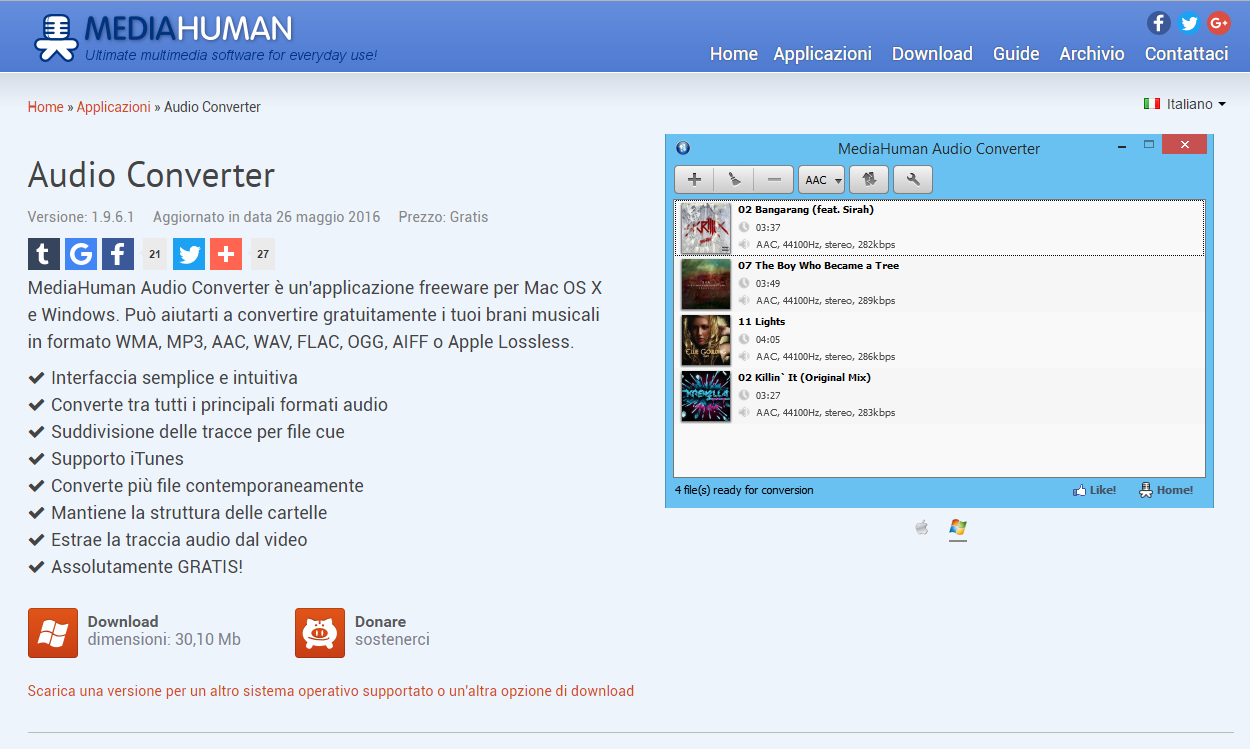Viewport: 1250px width, 749px height.
Task: Click the piggy bank Donare icon
Action: click(320, 633)
